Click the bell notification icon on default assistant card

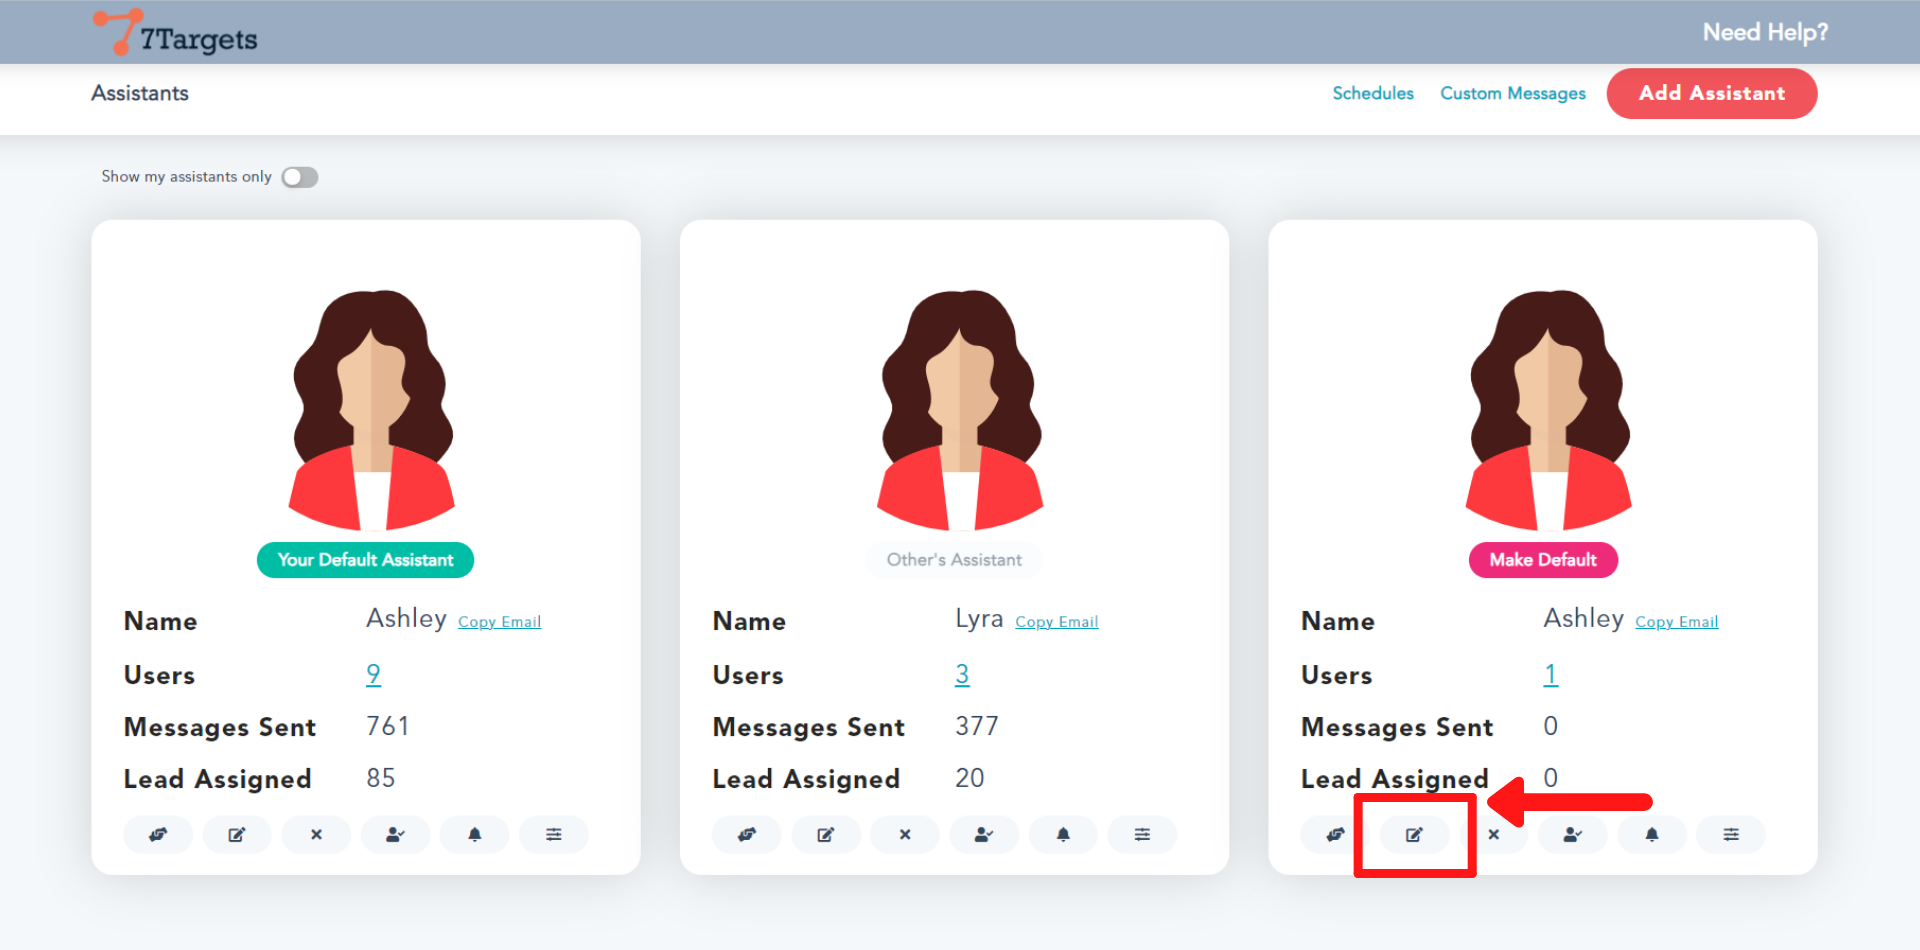pos(474,834)
